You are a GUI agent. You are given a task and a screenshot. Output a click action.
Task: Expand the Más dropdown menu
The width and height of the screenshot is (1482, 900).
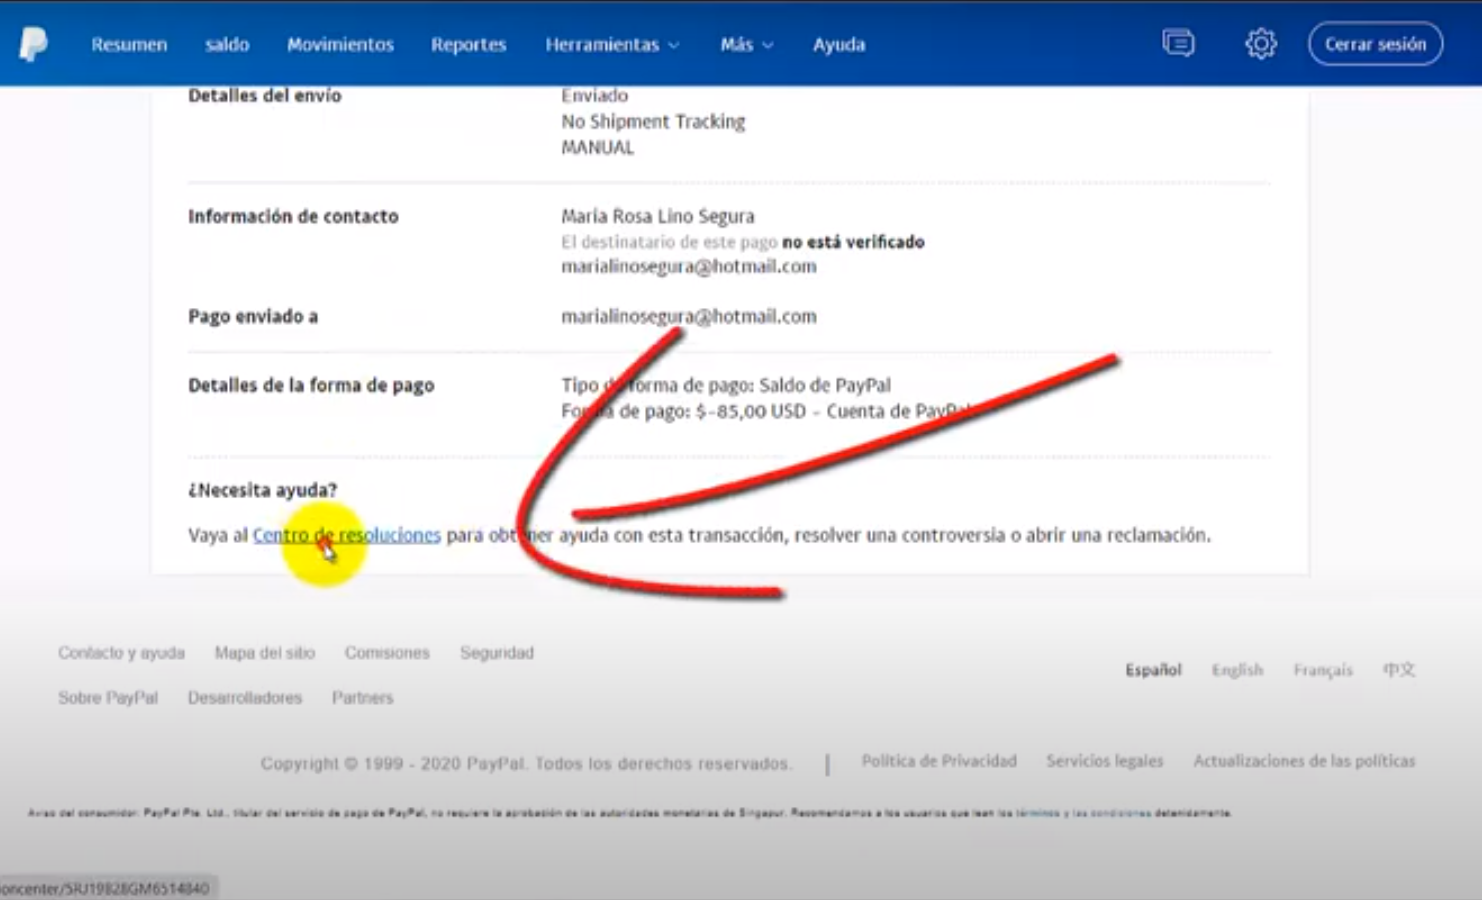(746, 45)
